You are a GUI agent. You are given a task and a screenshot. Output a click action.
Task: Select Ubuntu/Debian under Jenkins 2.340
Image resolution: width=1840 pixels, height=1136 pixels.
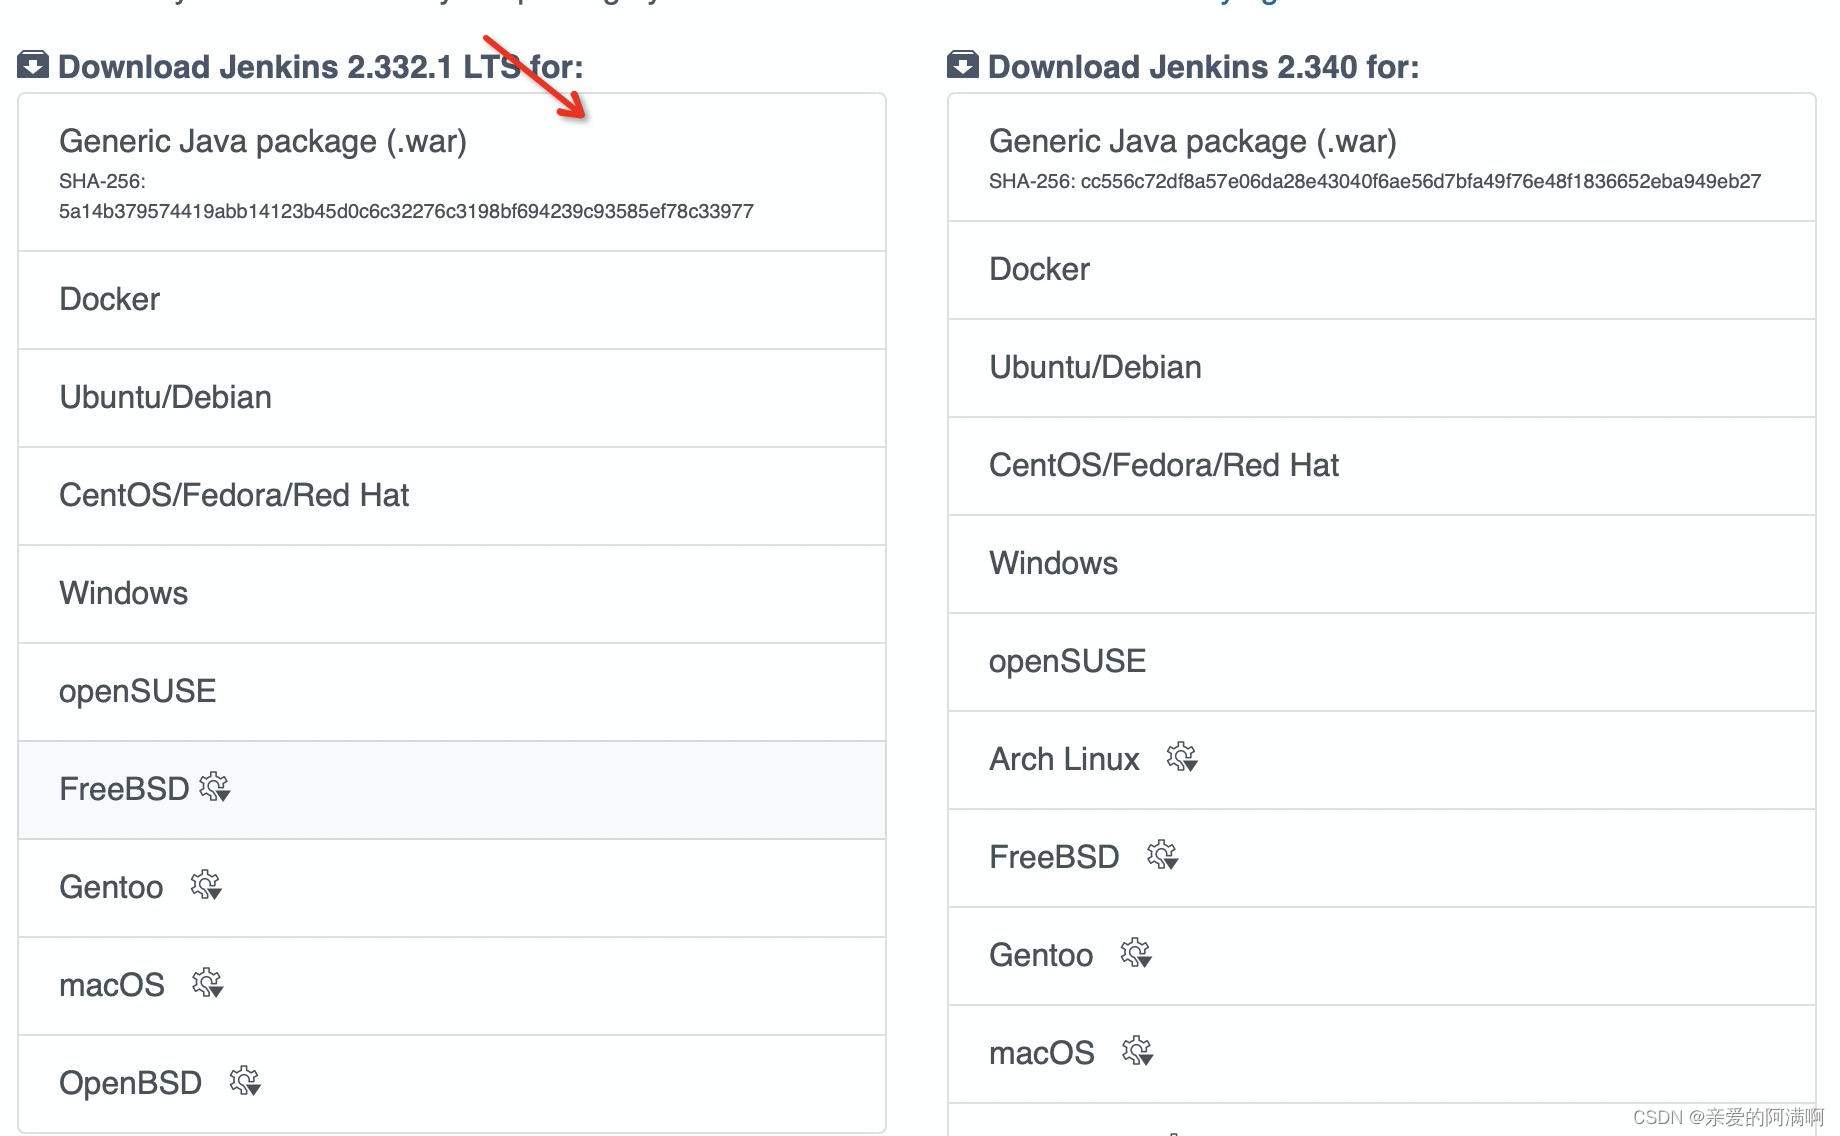point(1382,368)
